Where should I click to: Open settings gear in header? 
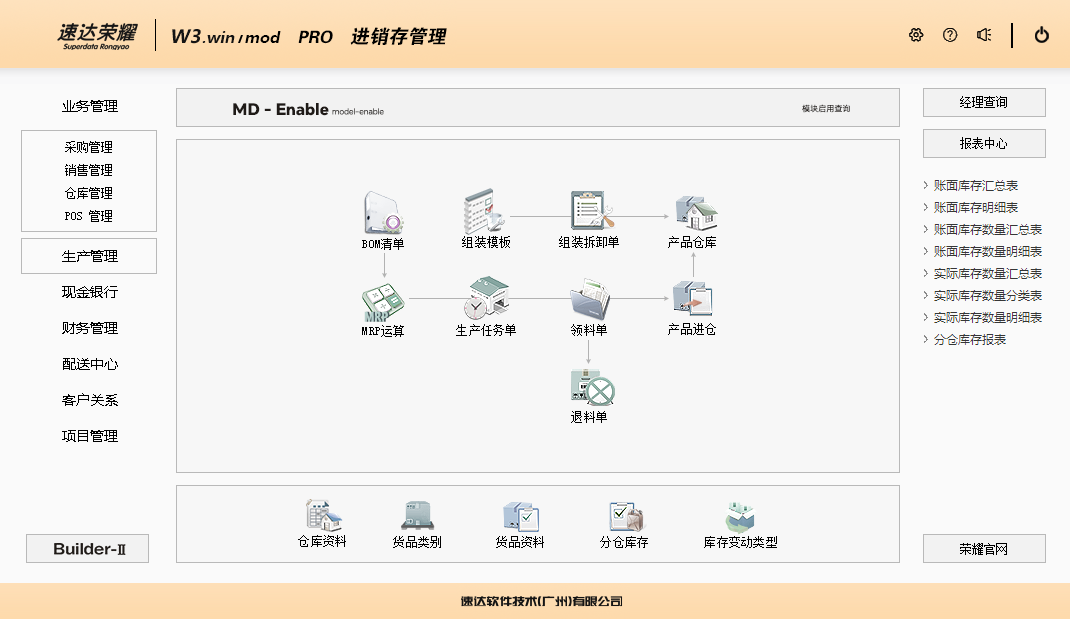[916, 35]
